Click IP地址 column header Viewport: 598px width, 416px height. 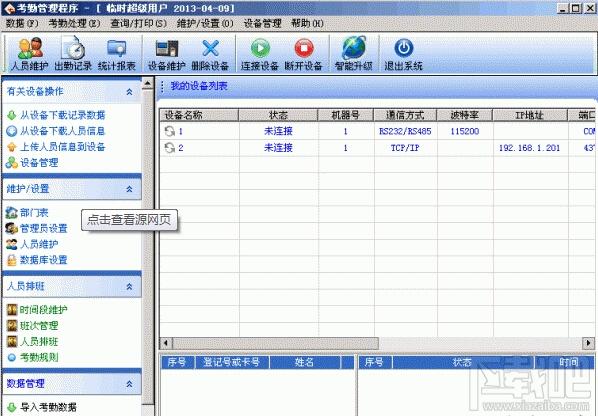click(530, 115)
